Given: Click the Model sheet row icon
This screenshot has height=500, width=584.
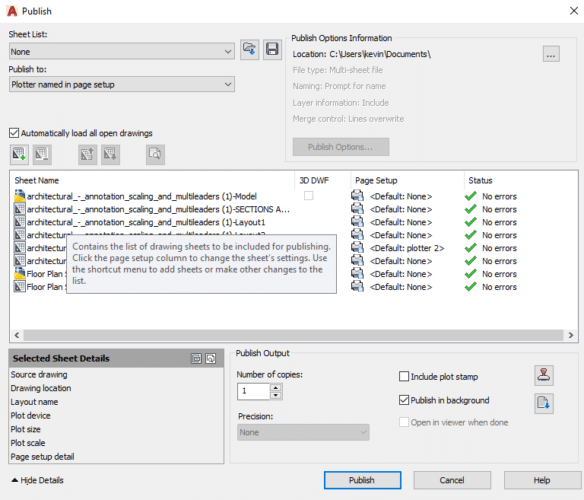Looking at the screenshot, I should [x=19, y=196].
